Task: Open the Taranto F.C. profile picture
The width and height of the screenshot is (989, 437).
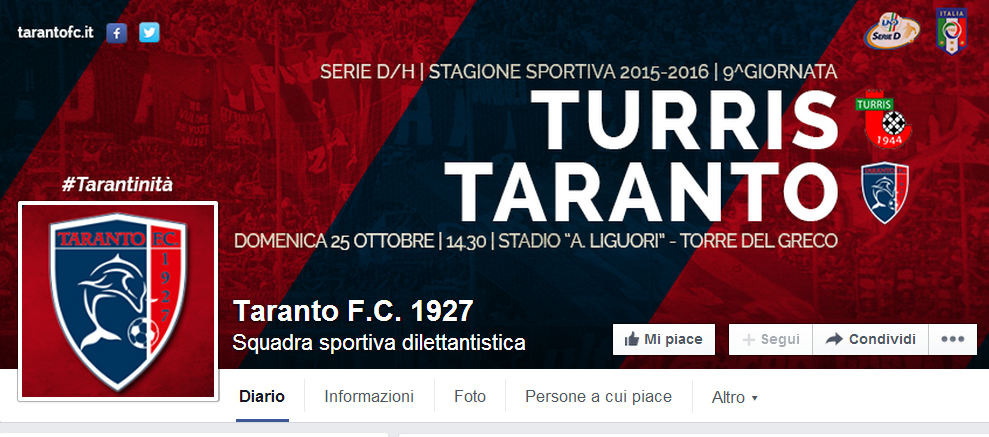Action: (x=118, y=301)
